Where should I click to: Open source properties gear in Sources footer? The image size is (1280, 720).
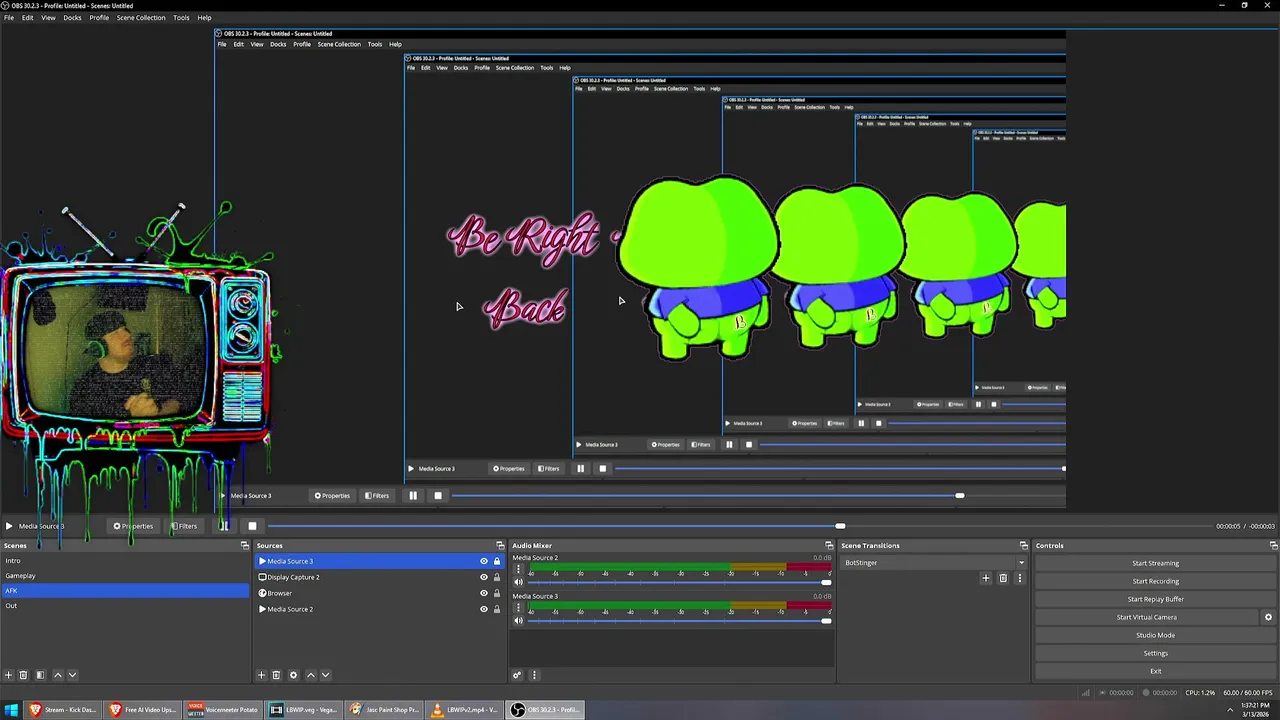293,675
